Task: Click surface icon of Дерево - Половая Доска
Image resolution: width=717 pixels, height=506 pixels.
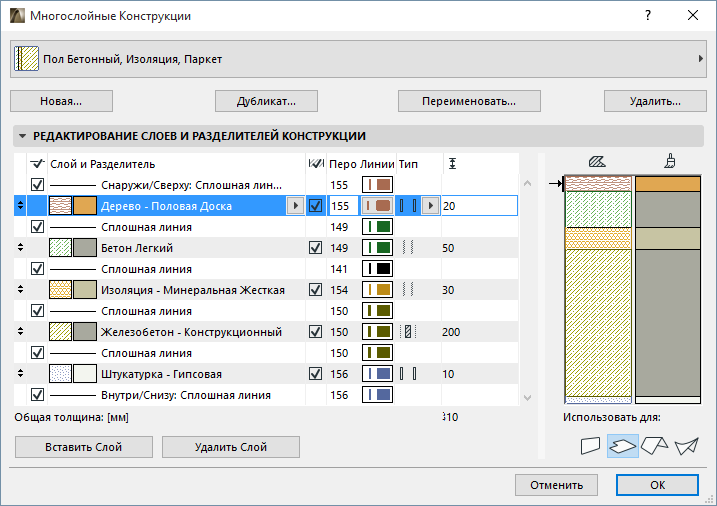Action: [x=85, y=206]
